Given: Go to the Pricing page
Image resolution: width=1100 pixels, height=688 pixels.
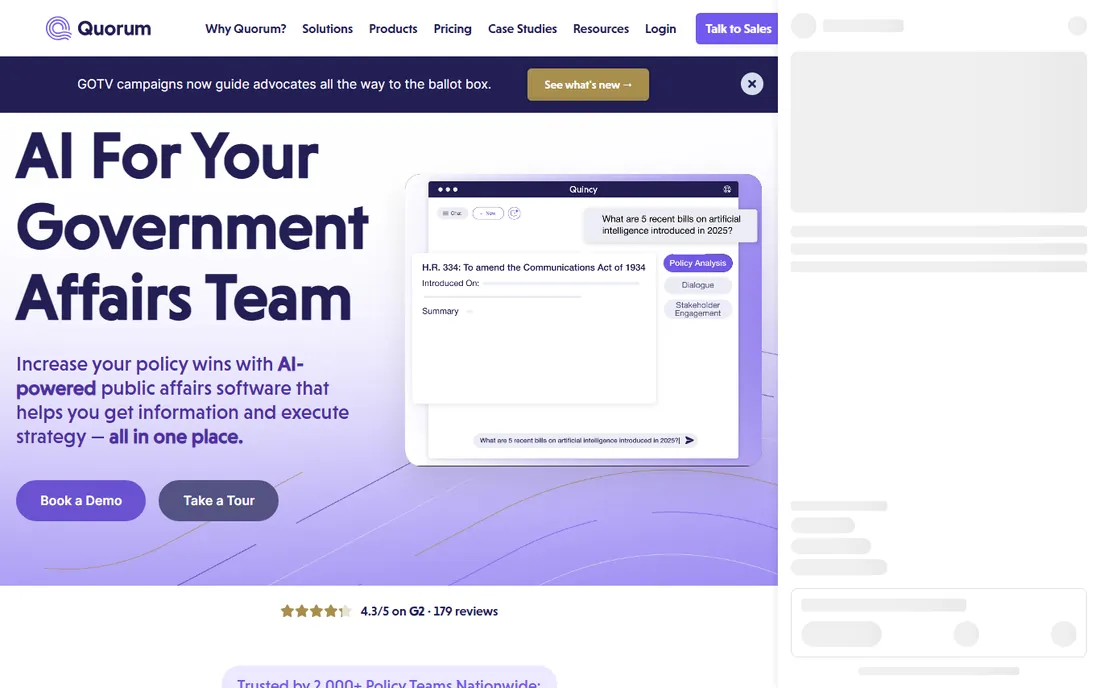Looking at the screenshot, I should pos(452,29).
